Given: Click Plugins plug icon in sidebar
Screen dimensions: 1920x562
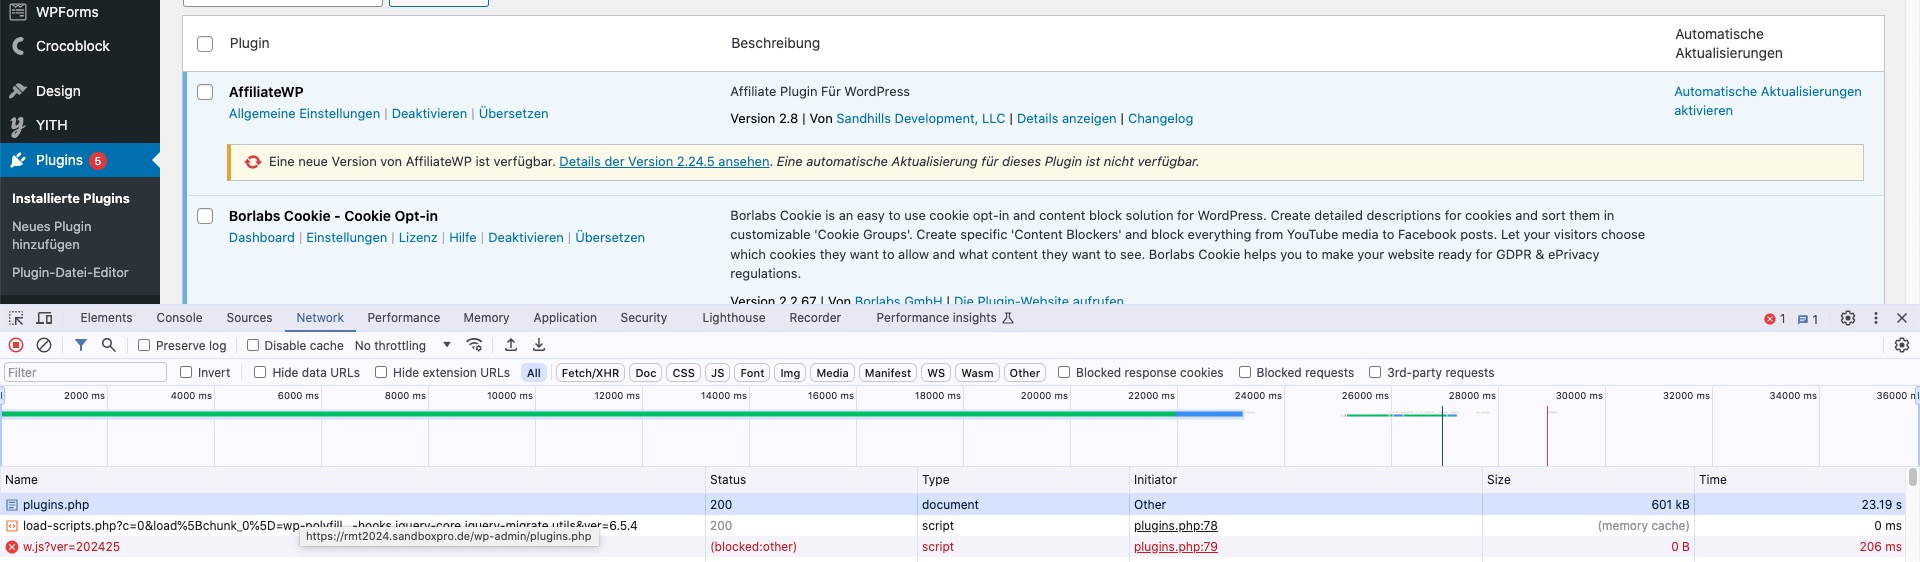Looking at the screenshot, I should coord(18,160).
